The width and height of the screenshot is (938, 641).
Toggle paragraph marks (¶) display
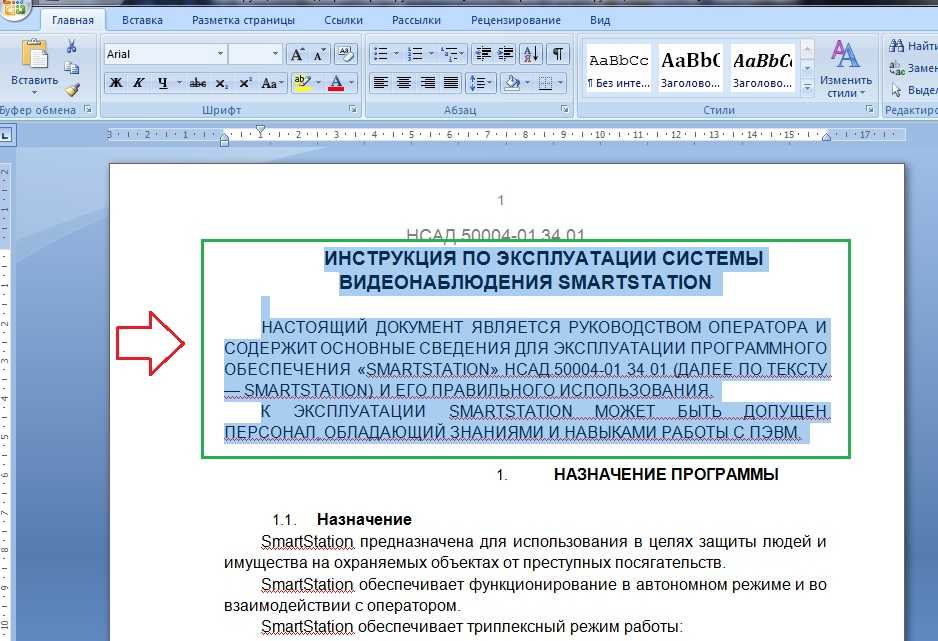pyautogui.click(x=557, y=54)
